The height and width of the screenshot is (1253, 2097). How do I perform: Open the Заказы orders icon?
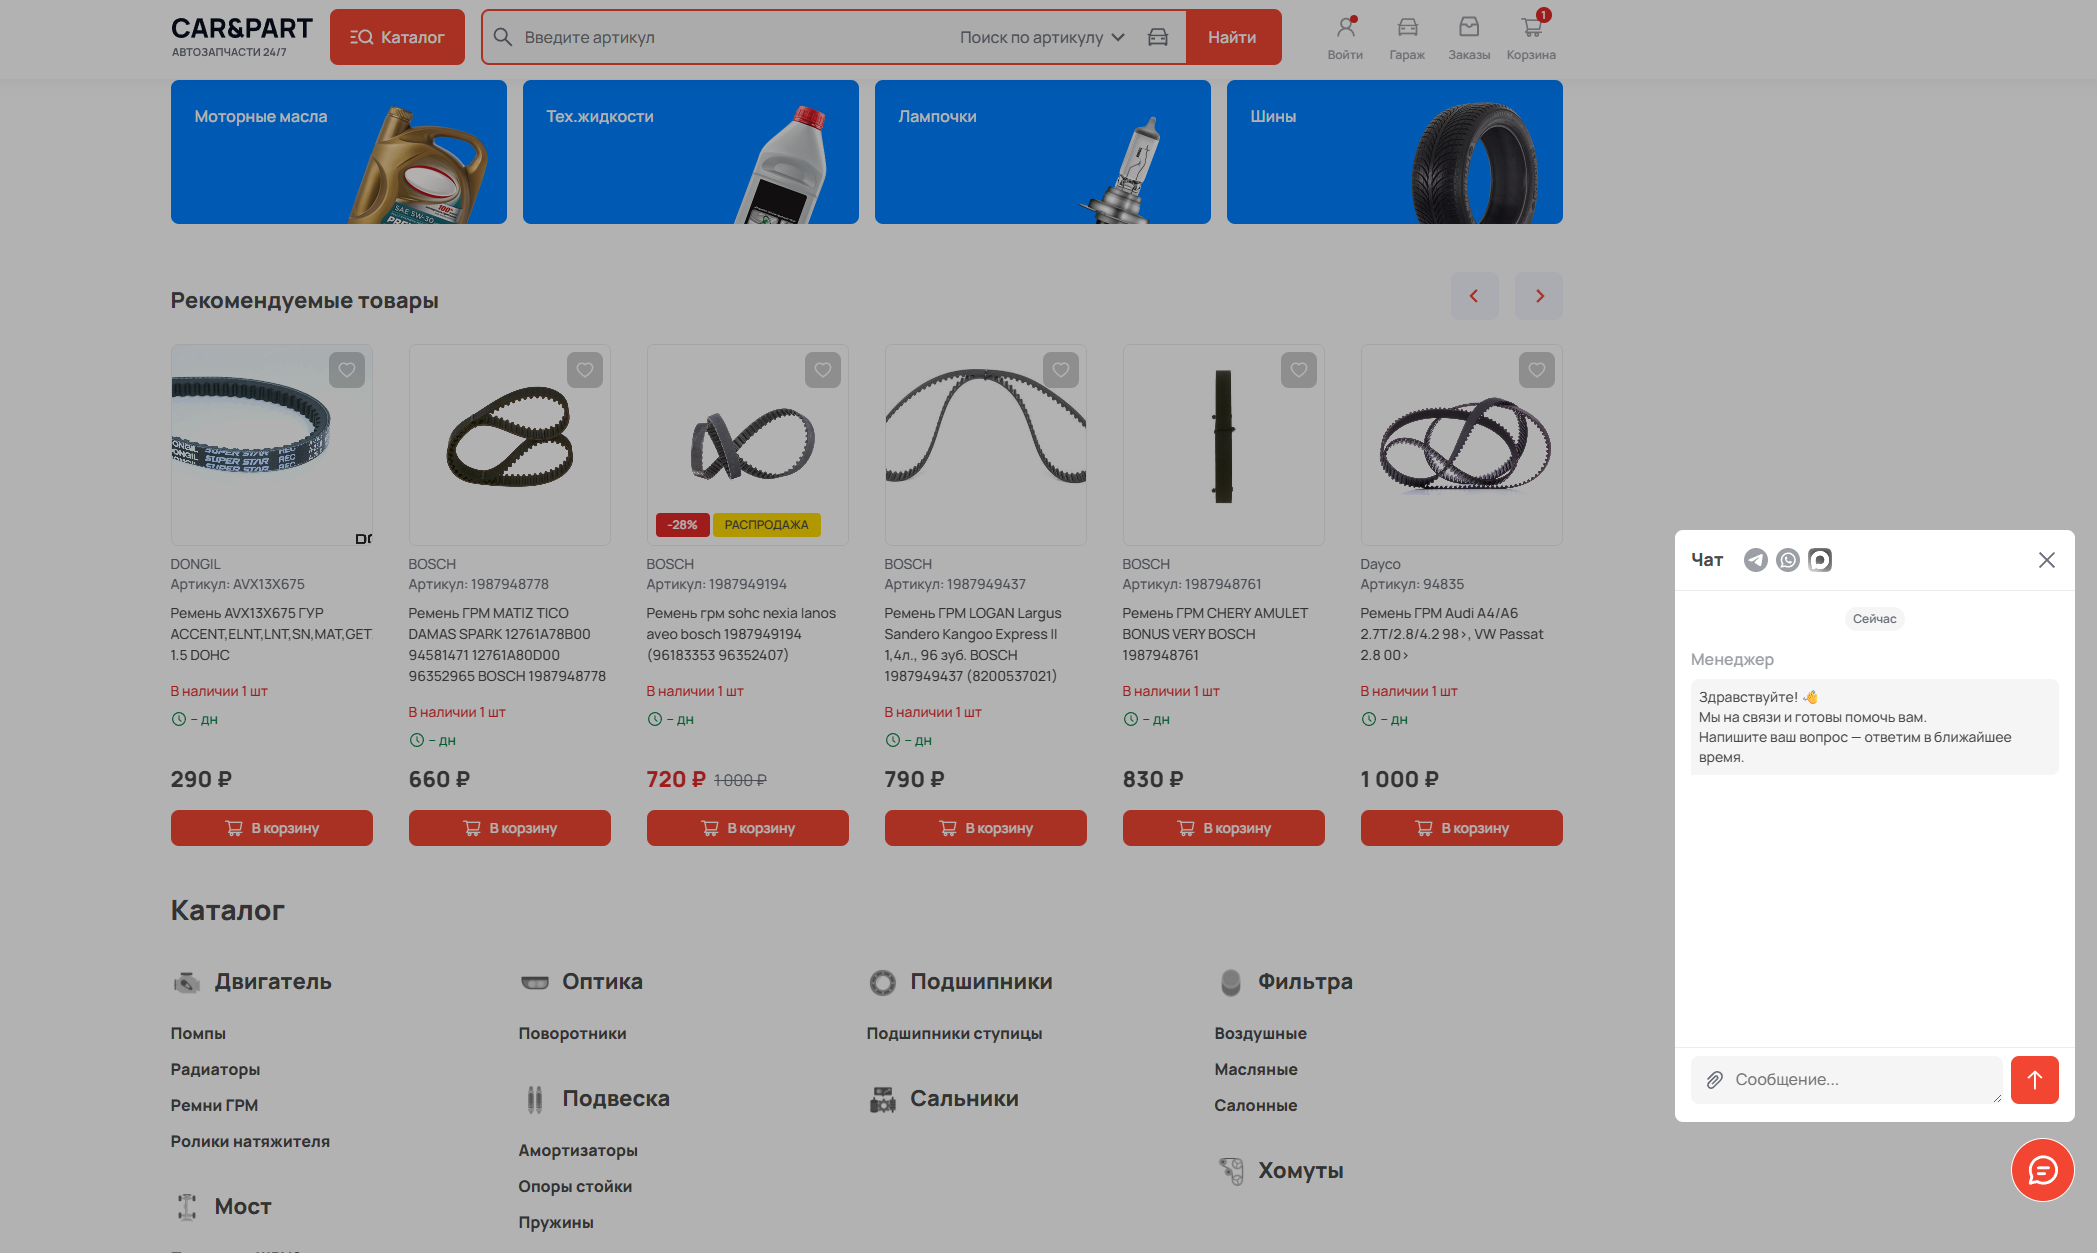coord(1469,37)
